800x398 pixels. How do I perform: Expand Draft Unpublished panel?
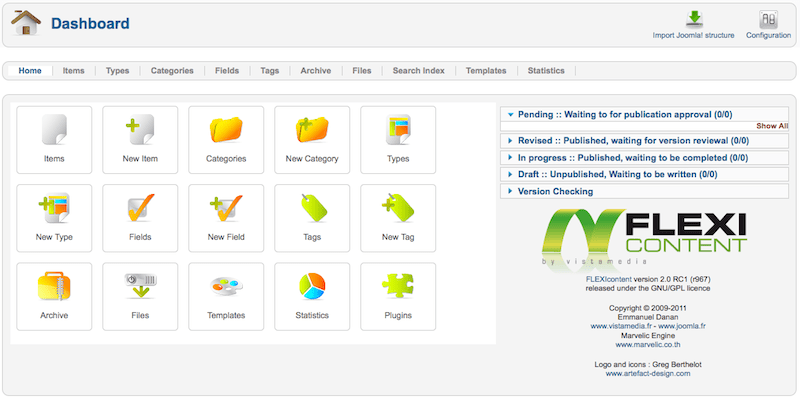coord(644,175)
